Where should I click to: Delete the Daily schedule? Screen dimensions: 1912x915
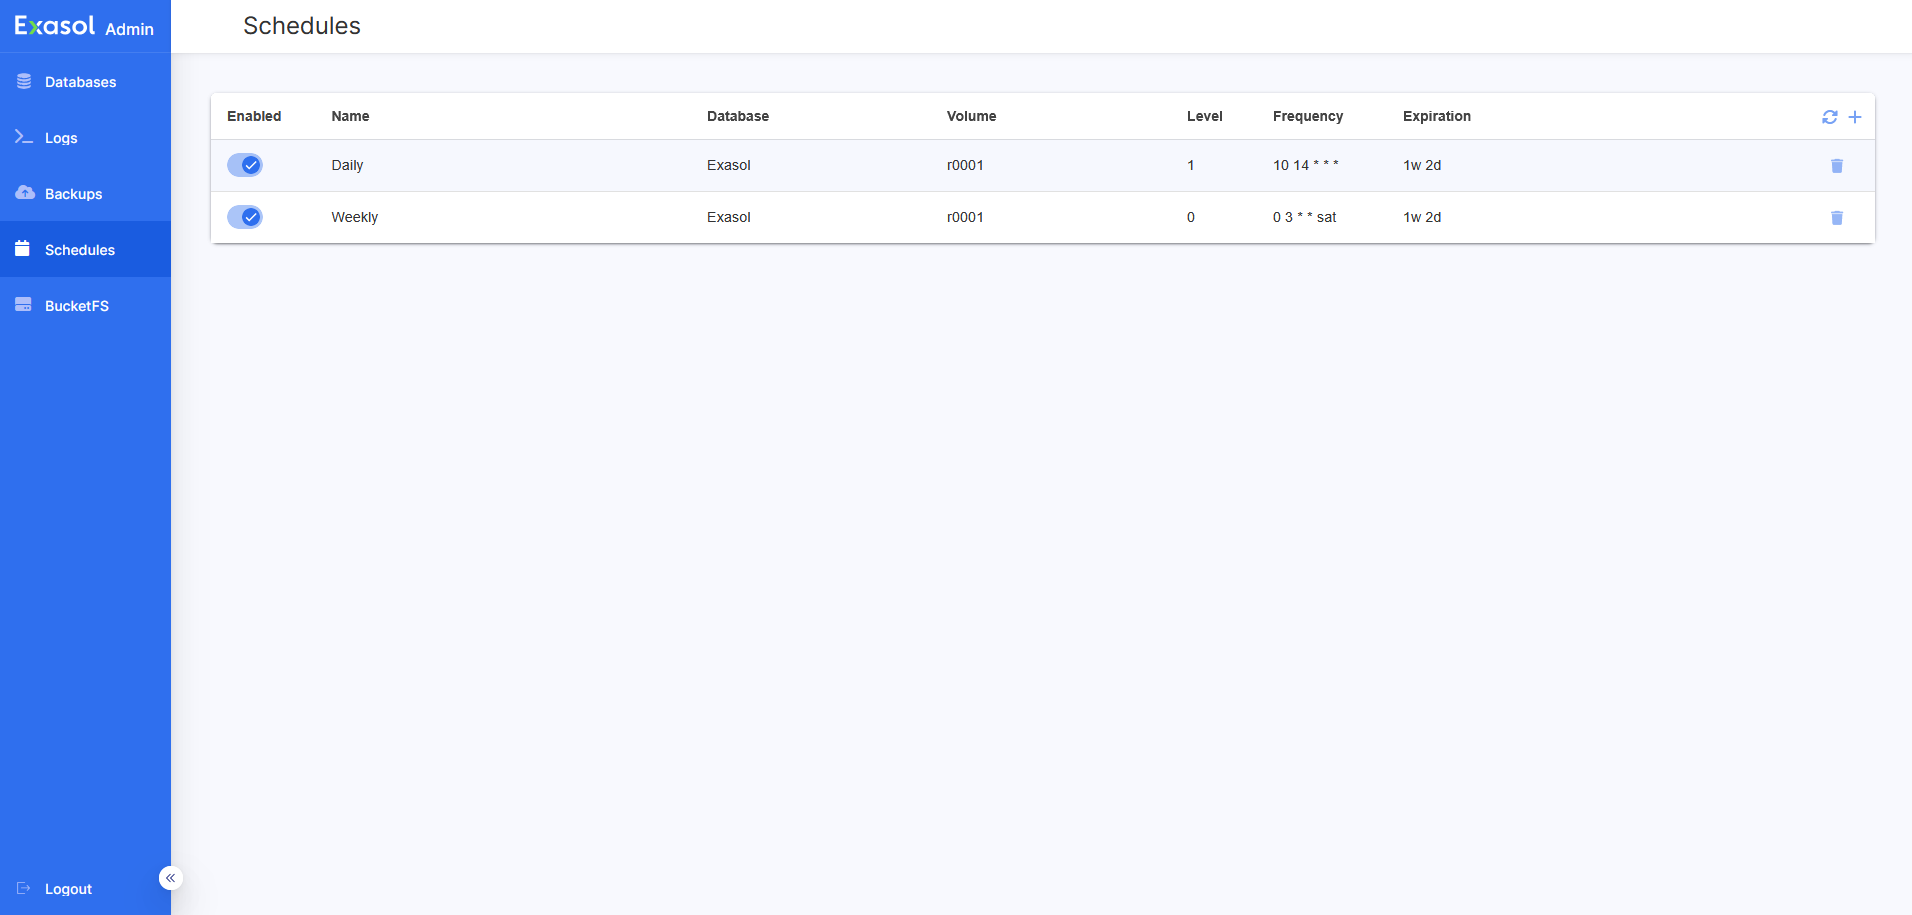[1836, 166]
